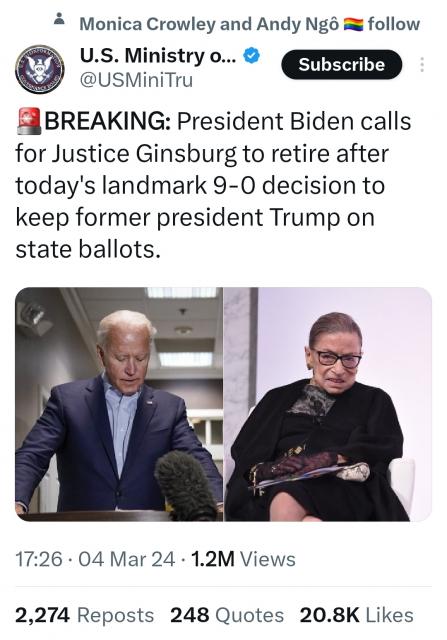Viewport: 447px width, 640px height.
Task: Open the 17:26 · 04 Mar 24 timestamp
Action: click(95, 559)
